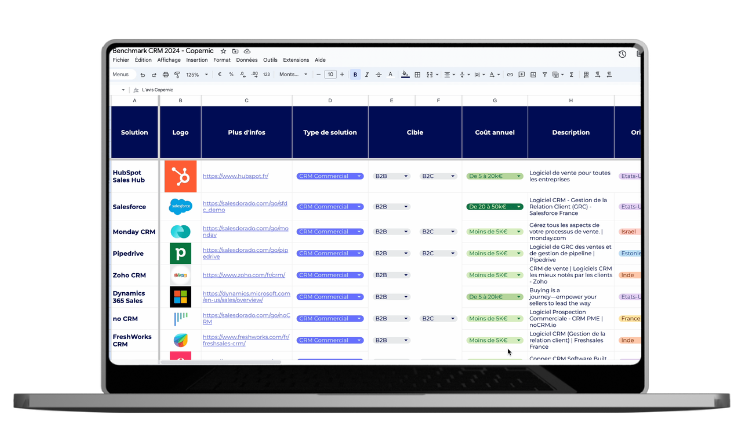Increase the font size with the plus button
750x434 pixels.
pyautogui.click(x=342, y=75)
